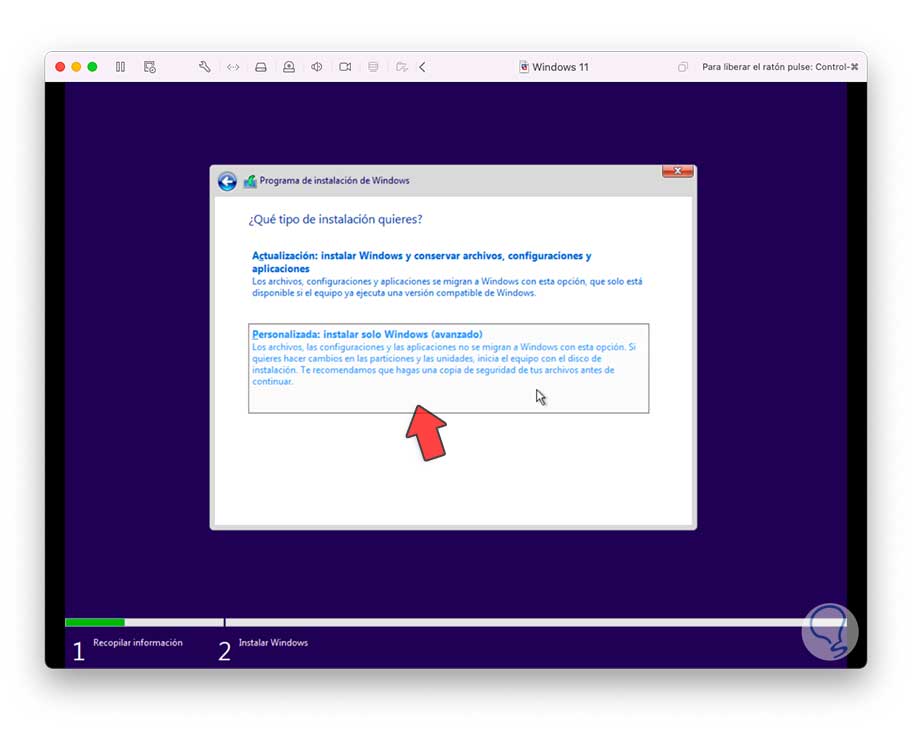Click the 'Instalar Windows' step label
The height and width of the screenshot is (750, 912).
[x=273, y=642]
